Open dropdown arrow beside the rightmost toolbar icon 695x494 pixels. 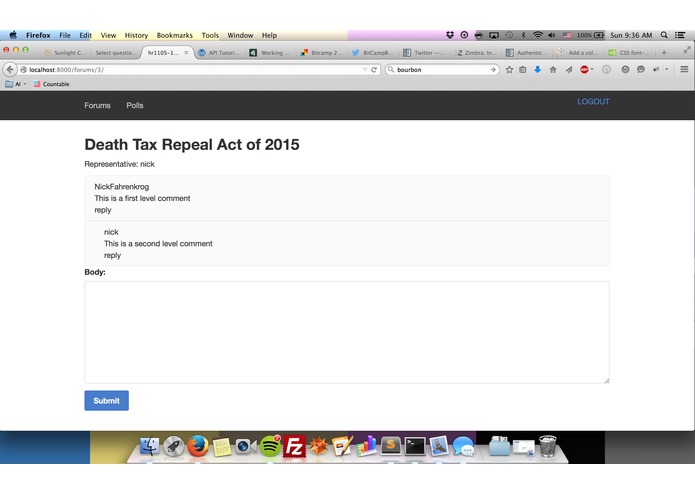tap(667, 70)
